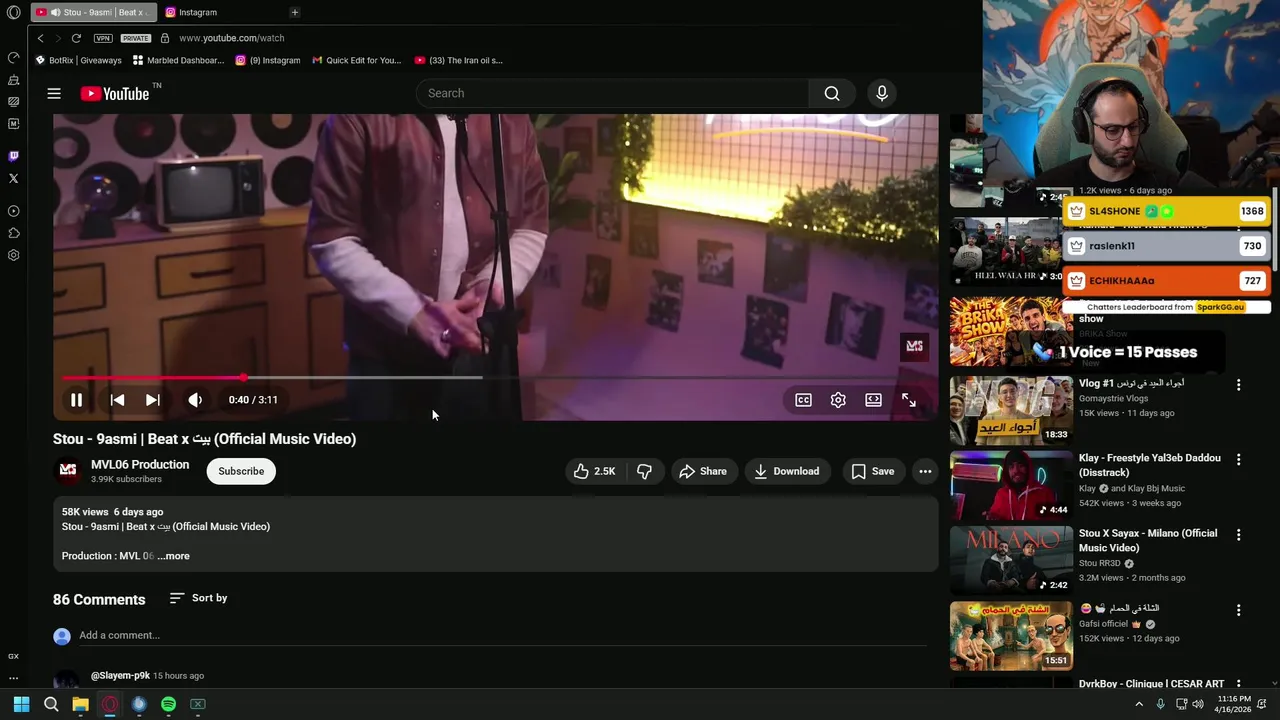Open the MVL06 Production channel name
Screen dimensions: 1280x720
click(140, 465)
